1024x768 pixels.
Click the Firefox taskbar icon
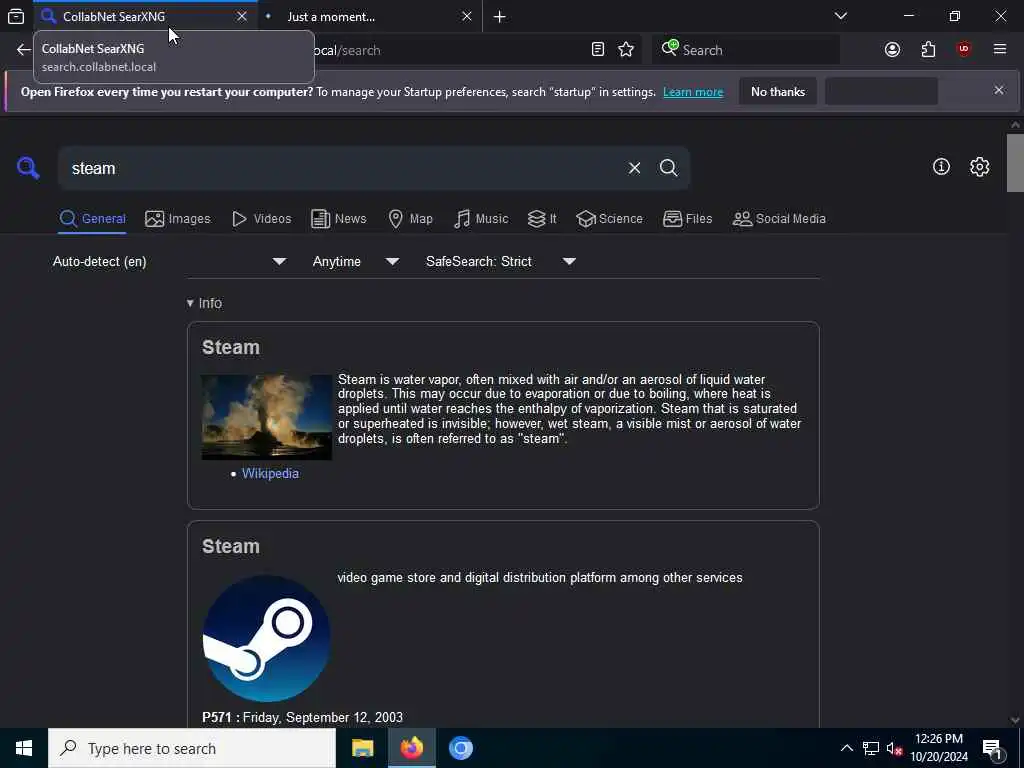(x=412, y=748)
